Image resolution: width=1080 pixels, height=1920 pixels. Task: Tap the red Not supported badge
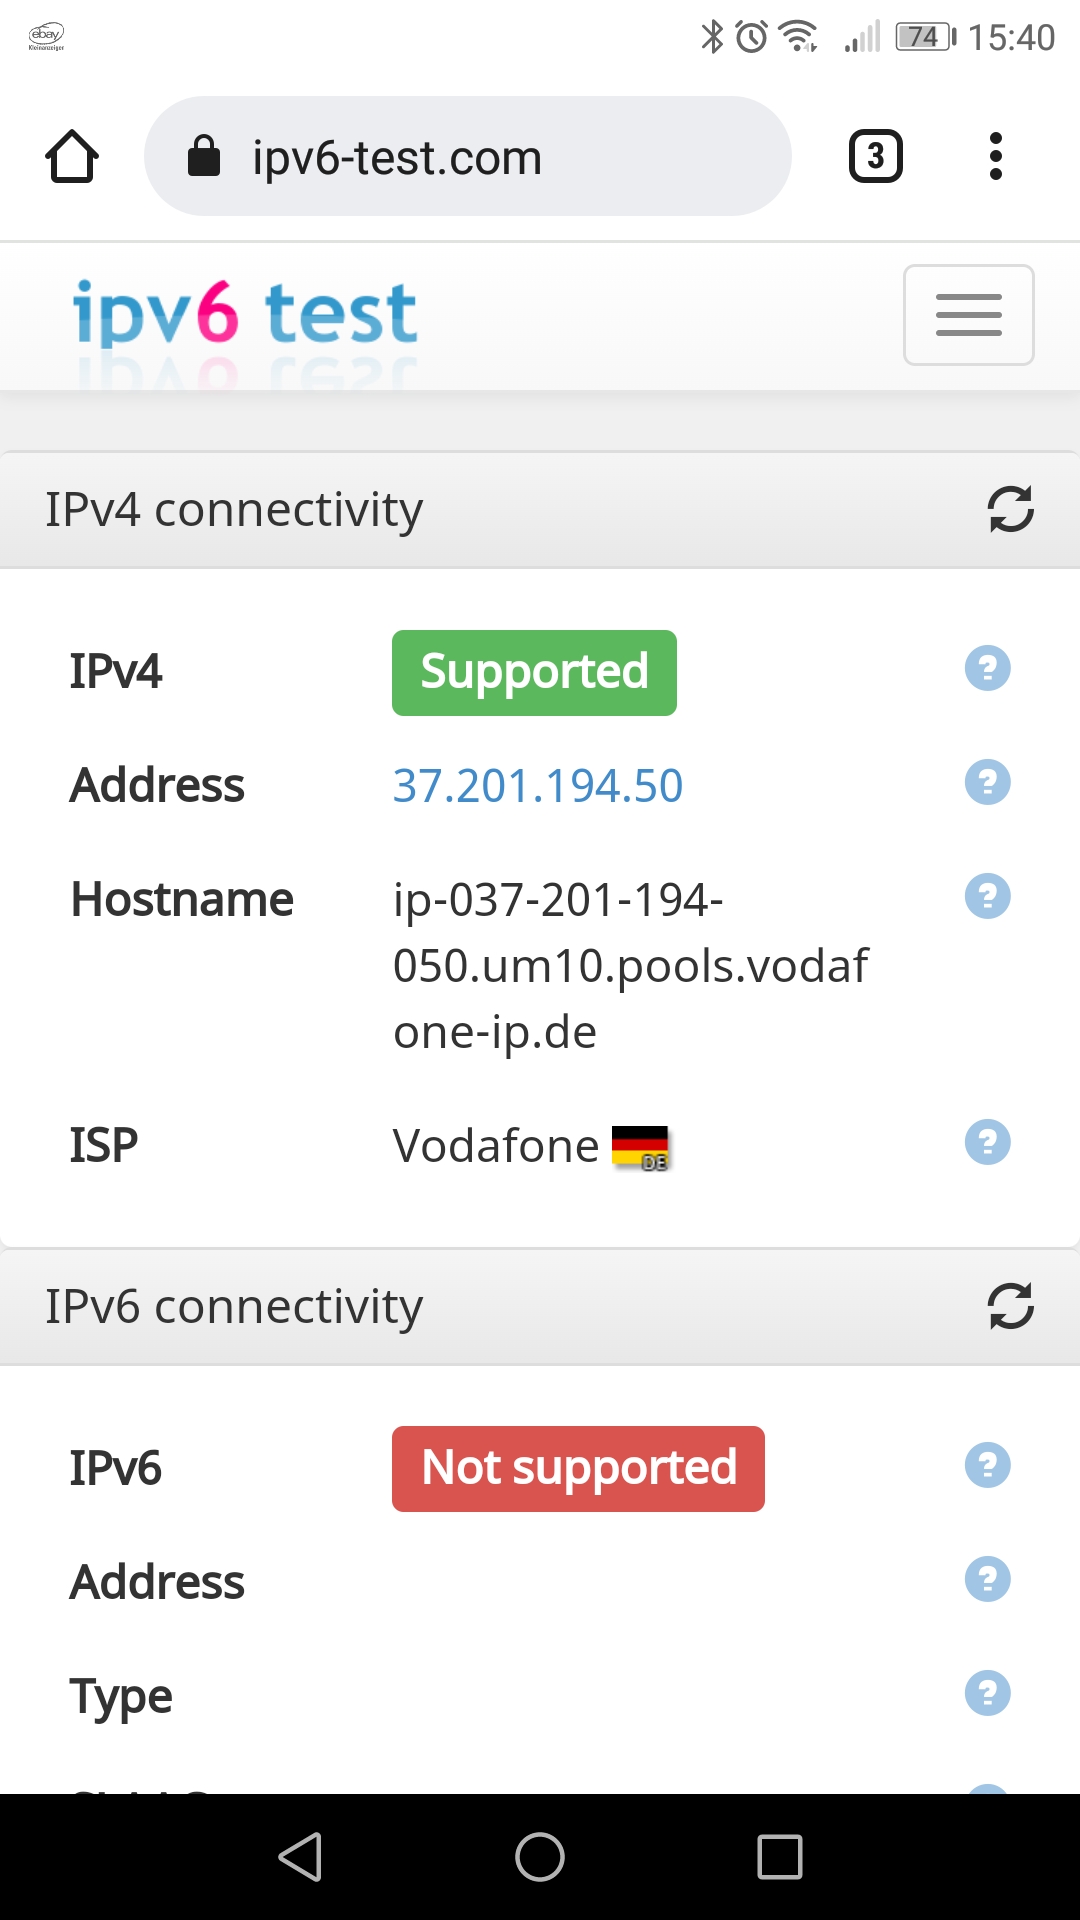pos(578,1468)
